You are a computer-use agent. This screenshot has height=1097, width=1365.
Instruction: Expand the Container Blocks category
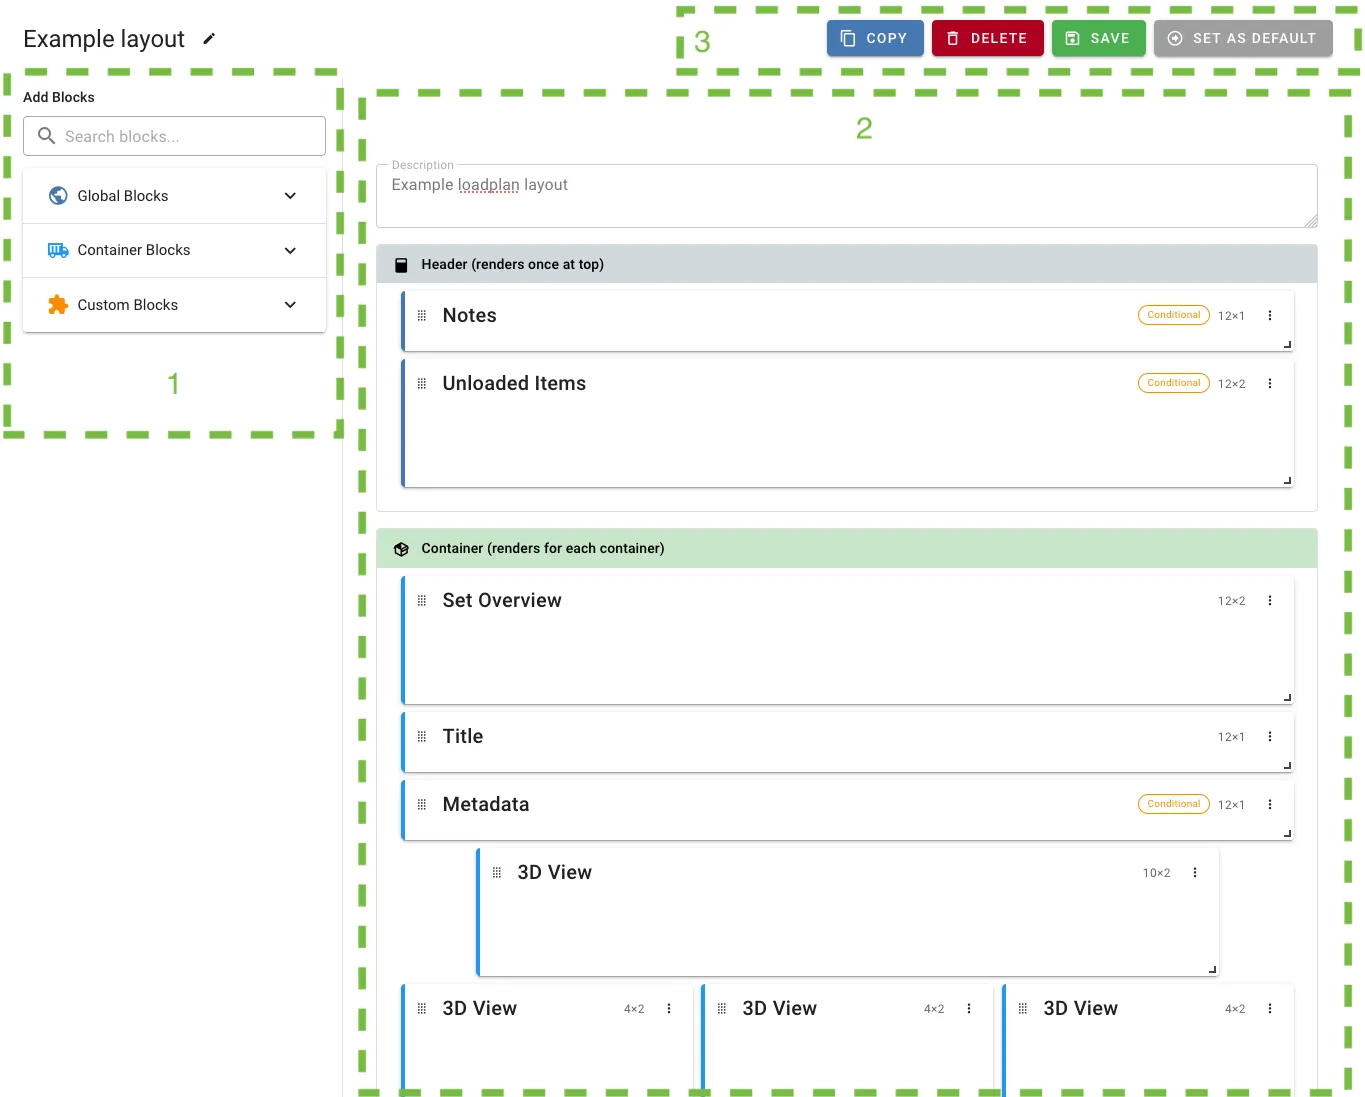coord(290,250)
